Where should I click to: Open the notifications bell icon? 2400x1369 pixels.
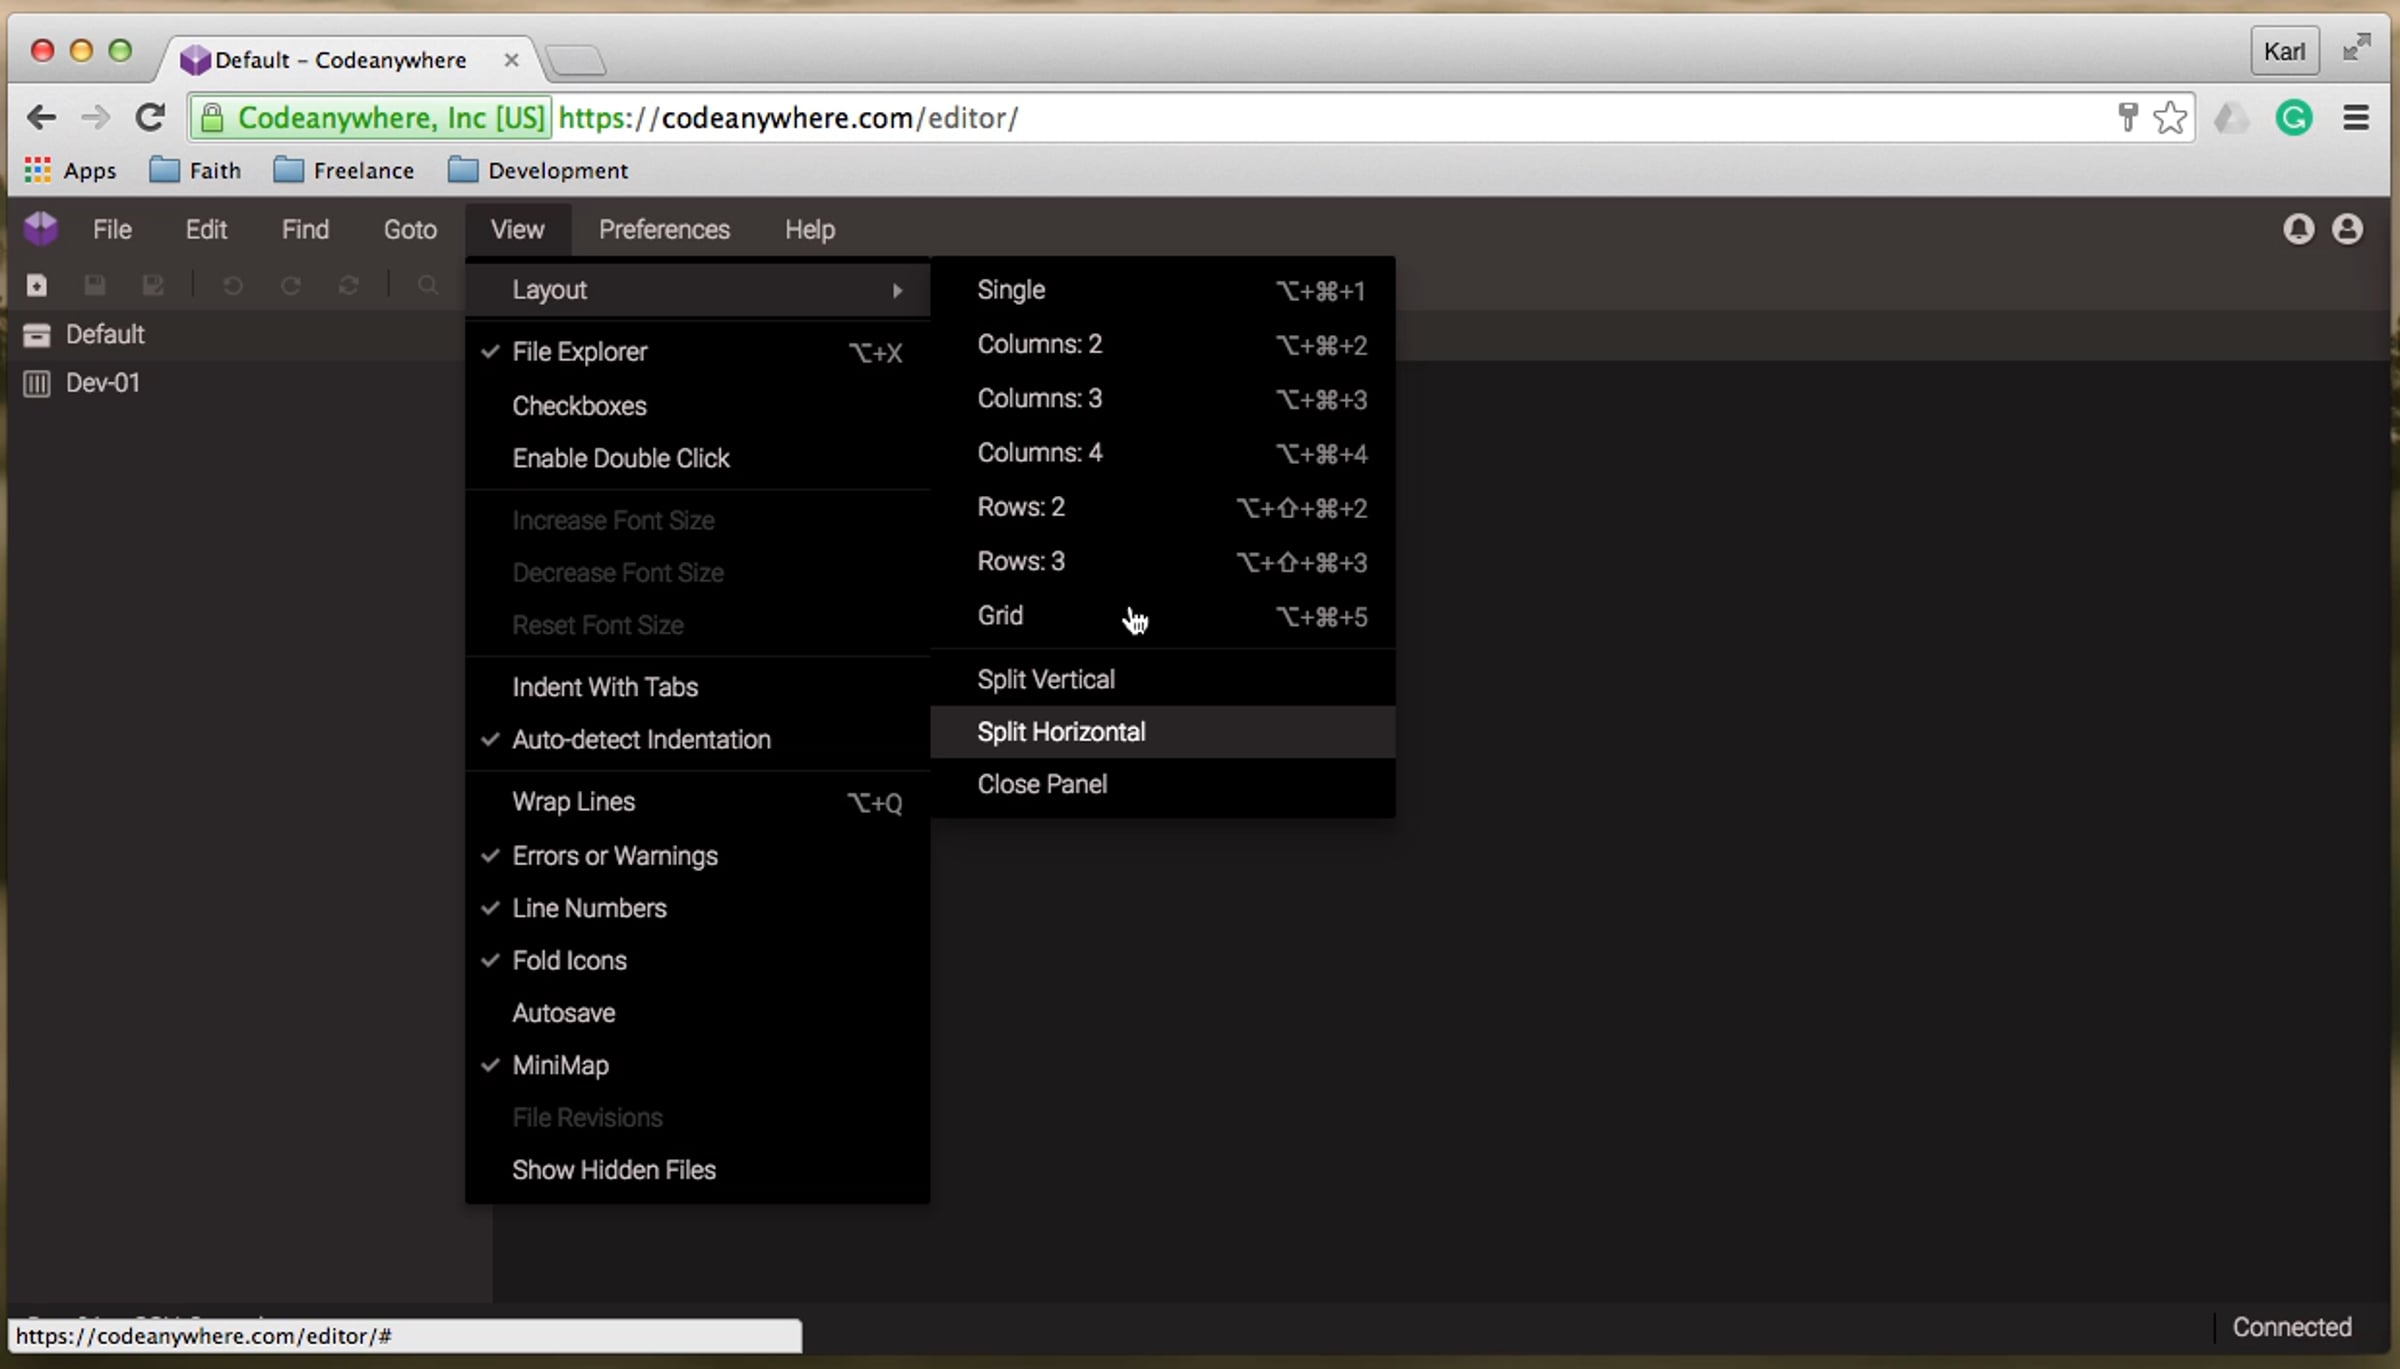pyautogui.click(x=2298, y=230)
